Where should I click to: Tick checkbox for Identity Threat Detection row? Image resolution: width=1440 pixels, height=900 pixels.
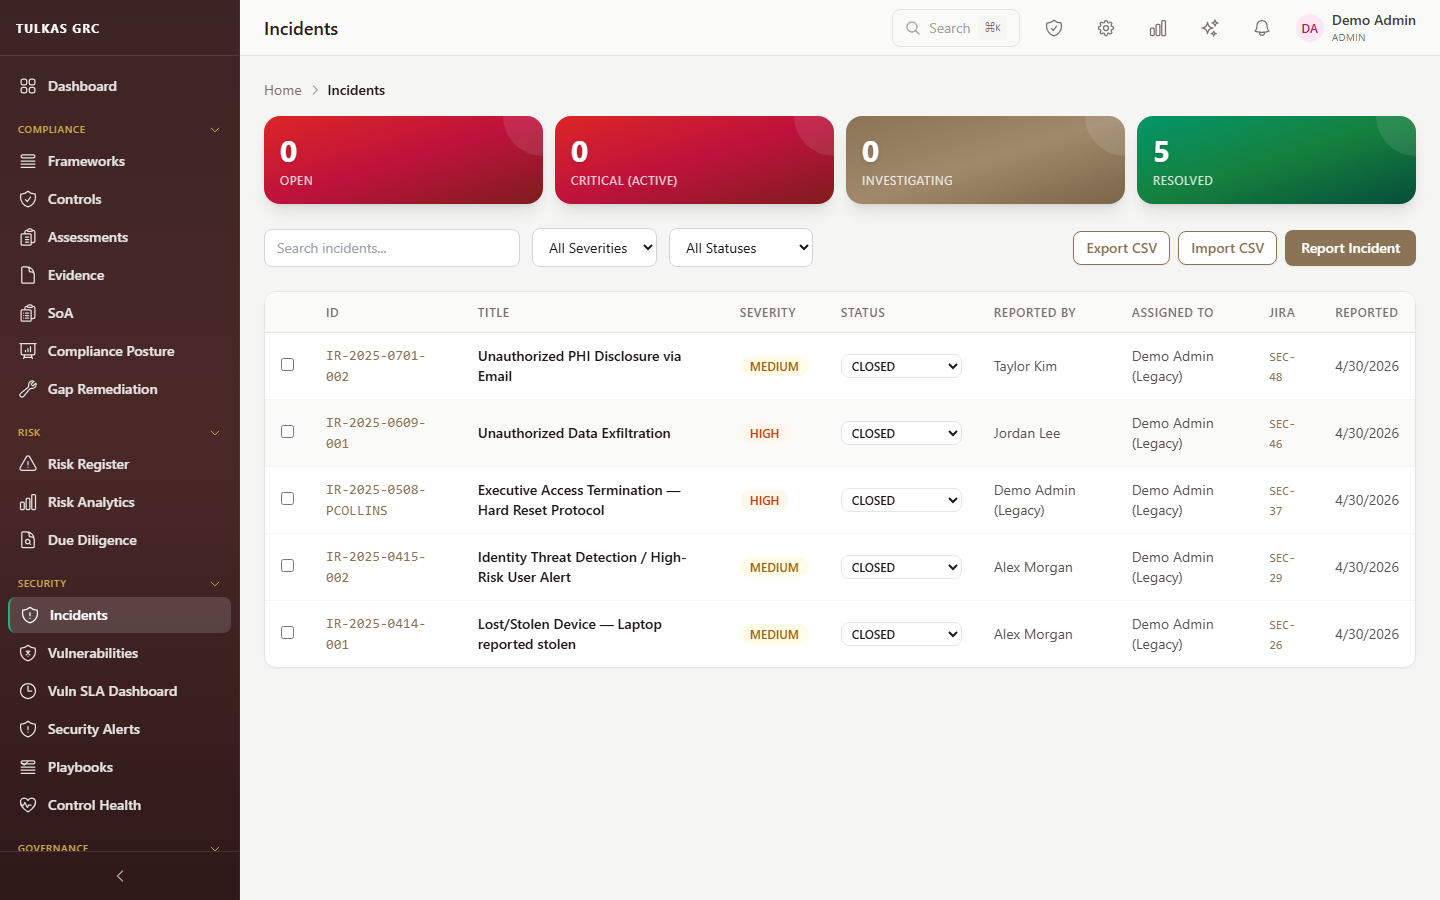tap(287, 566)
